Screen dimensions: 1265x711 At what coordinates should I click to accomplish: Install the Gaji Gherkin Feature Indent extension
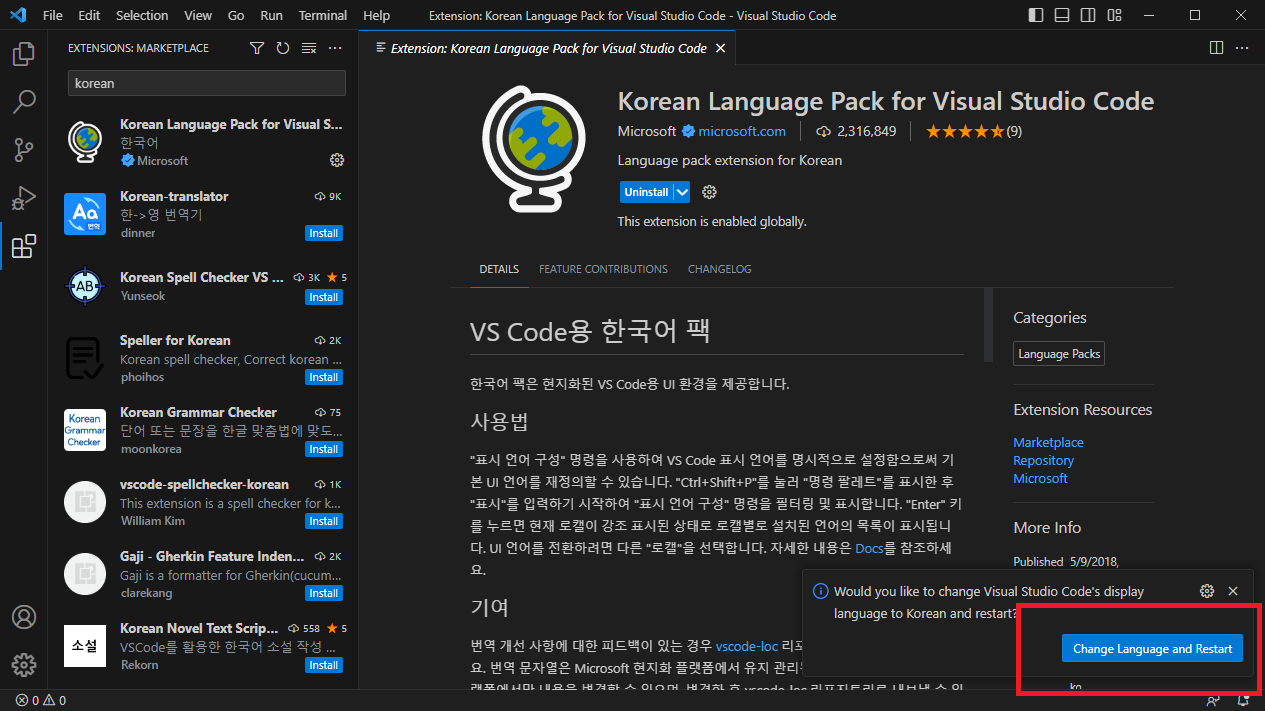(x=324, y=593)
